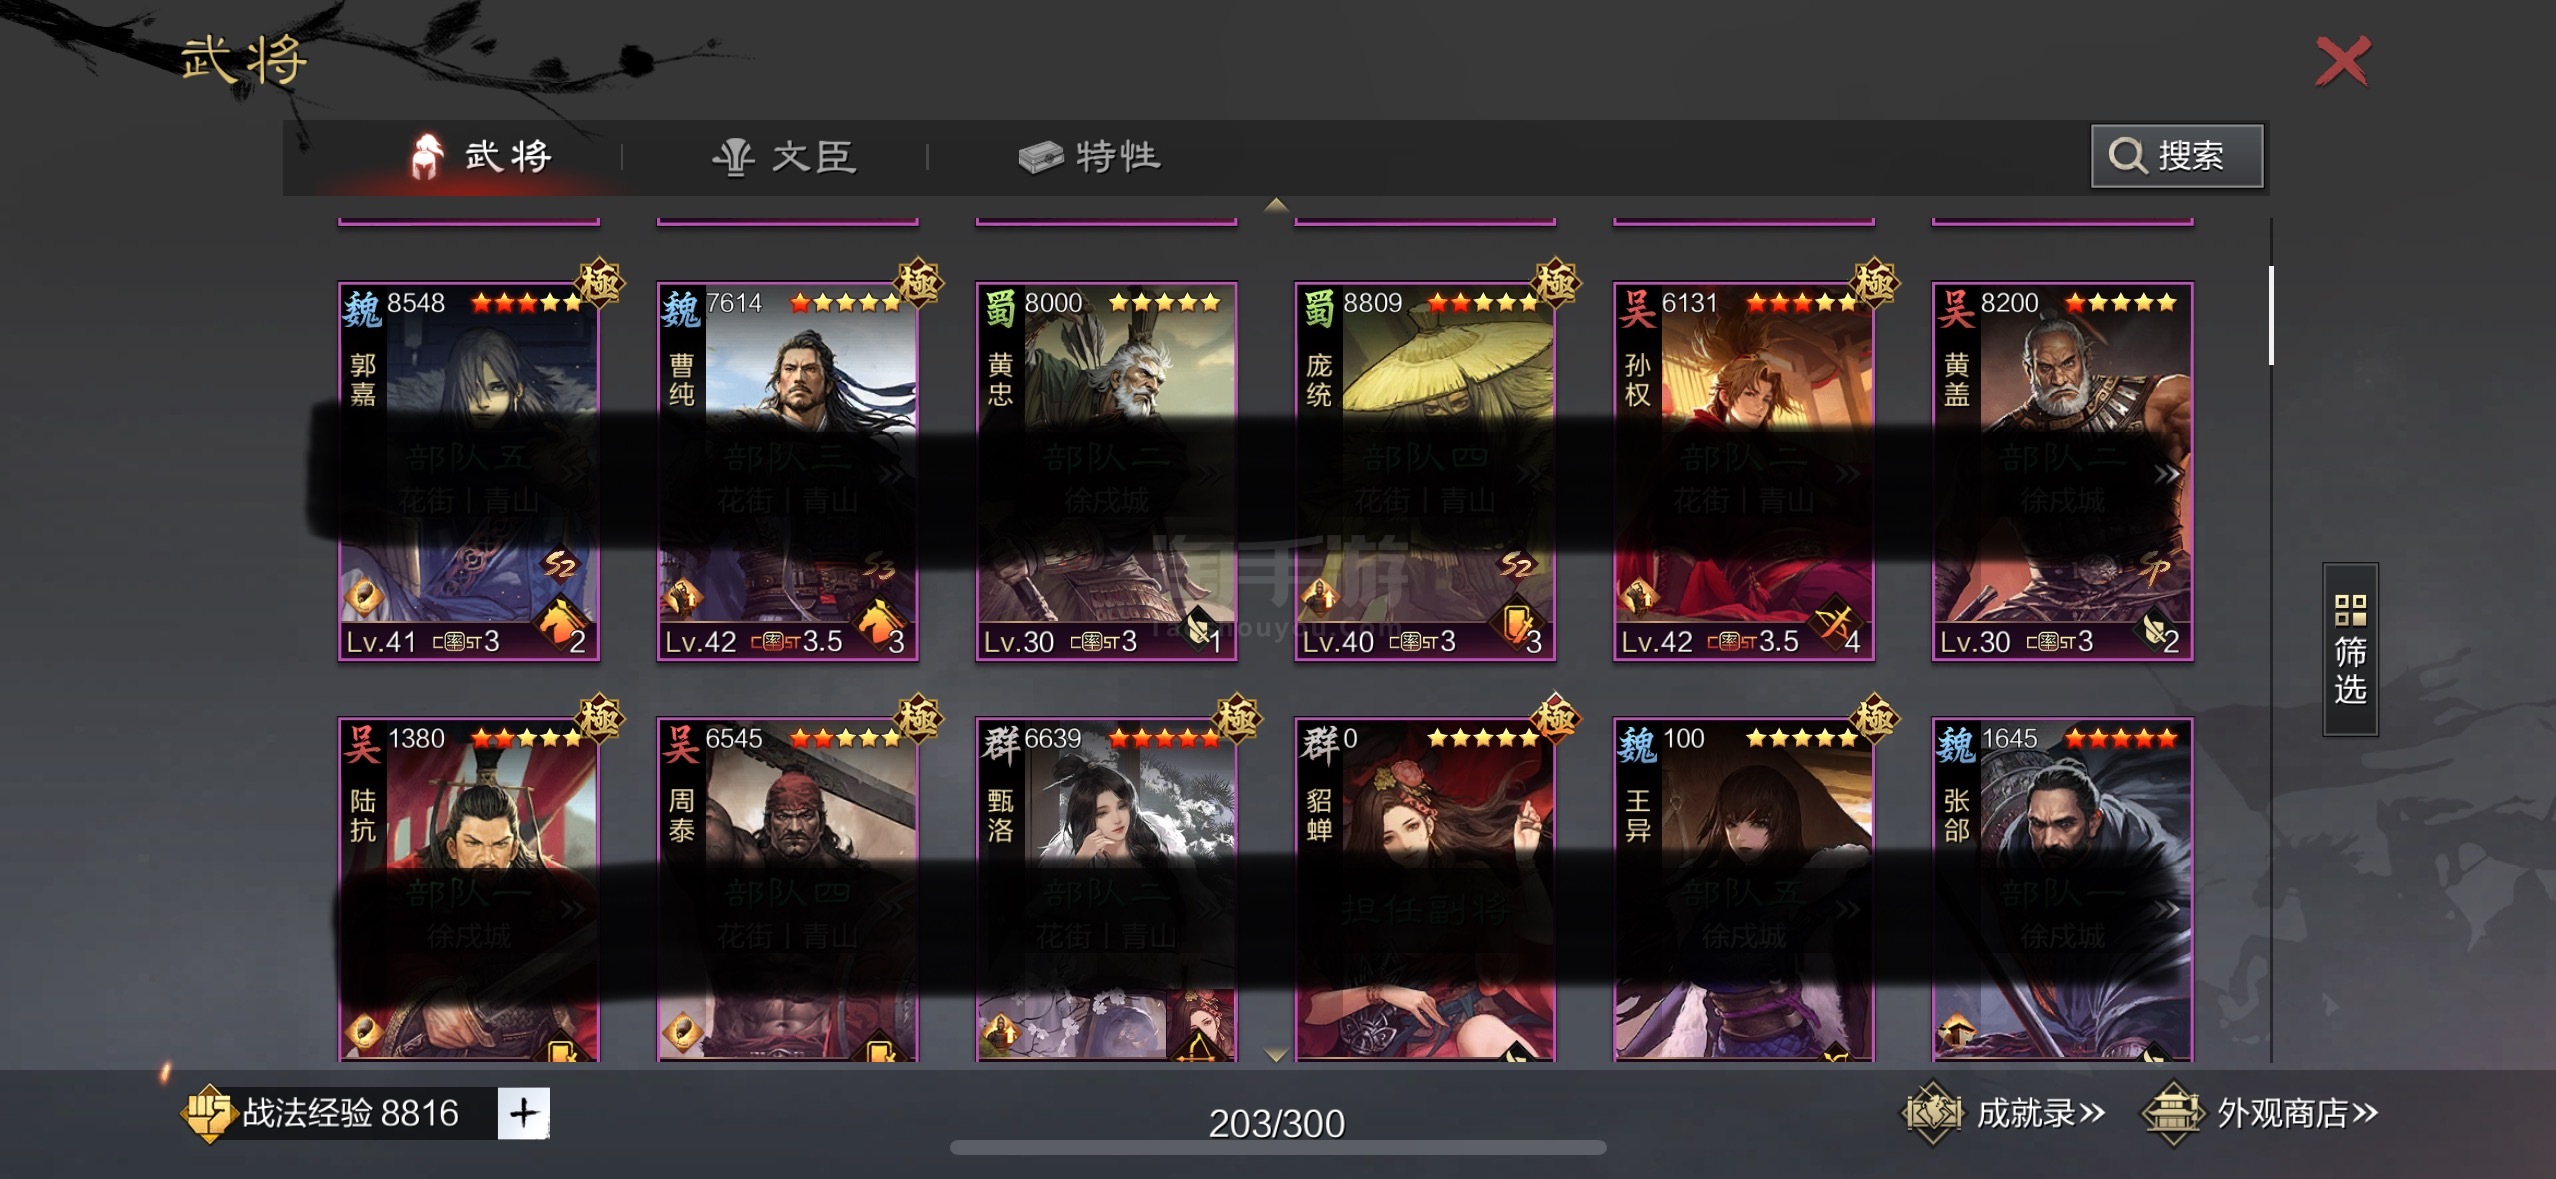Add tactic experience with plus button

pyautogui.click(x=524, y=1113)
